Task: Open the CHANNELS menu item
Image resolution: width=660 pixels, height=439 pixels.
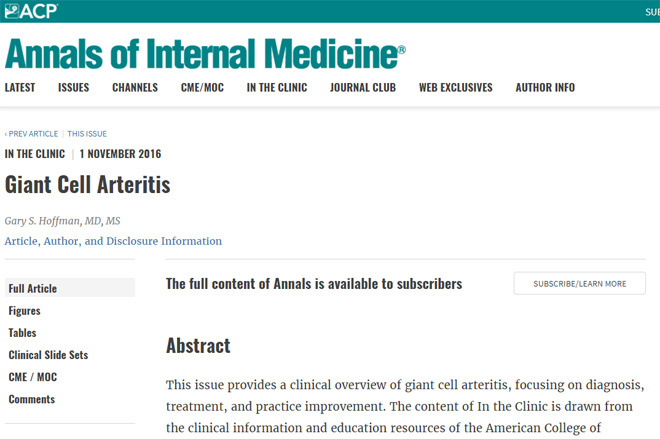Action: pyautogui.click(x=135, y=88)
